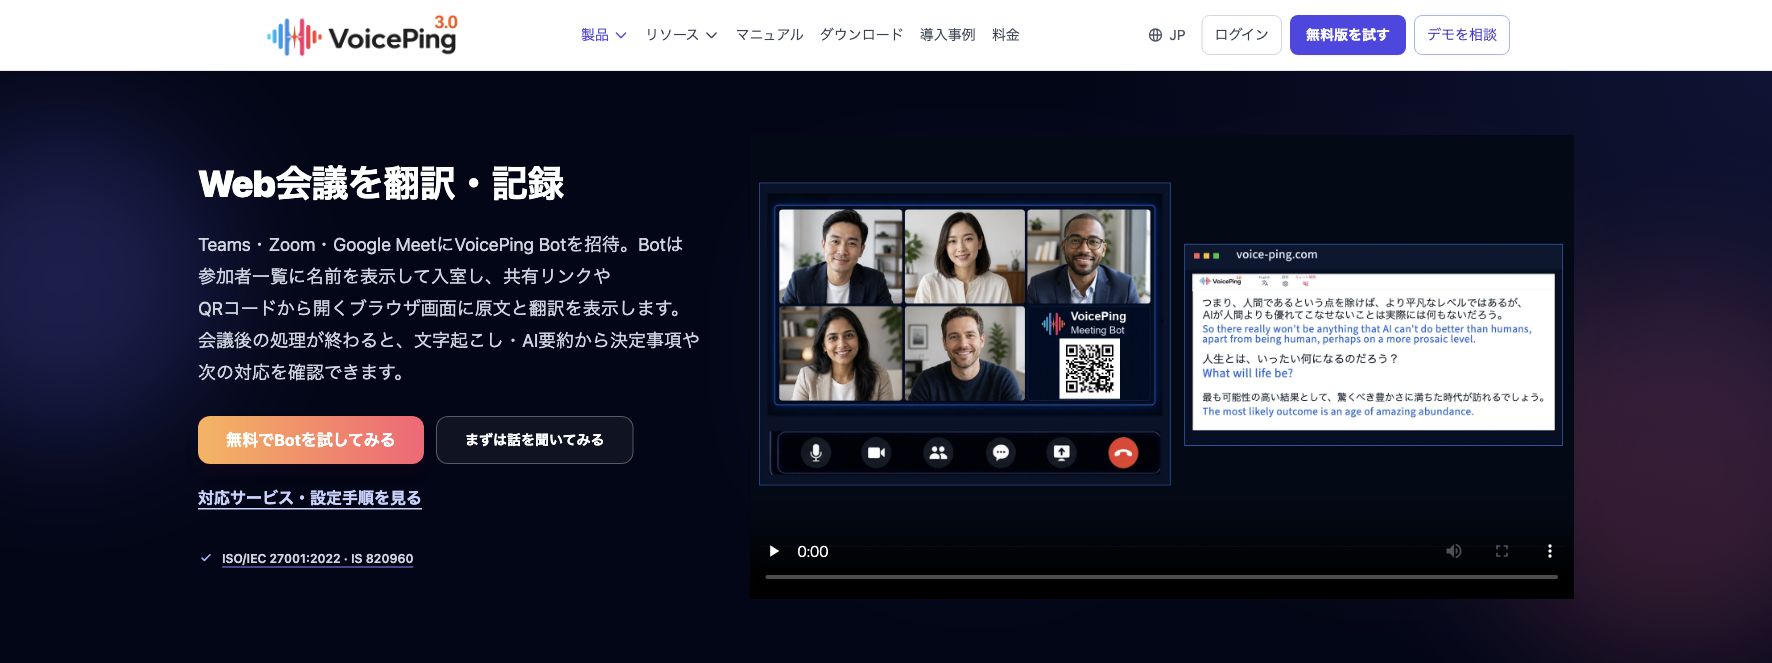Click the VoicePing 3.0 logo

click(362, 35)
